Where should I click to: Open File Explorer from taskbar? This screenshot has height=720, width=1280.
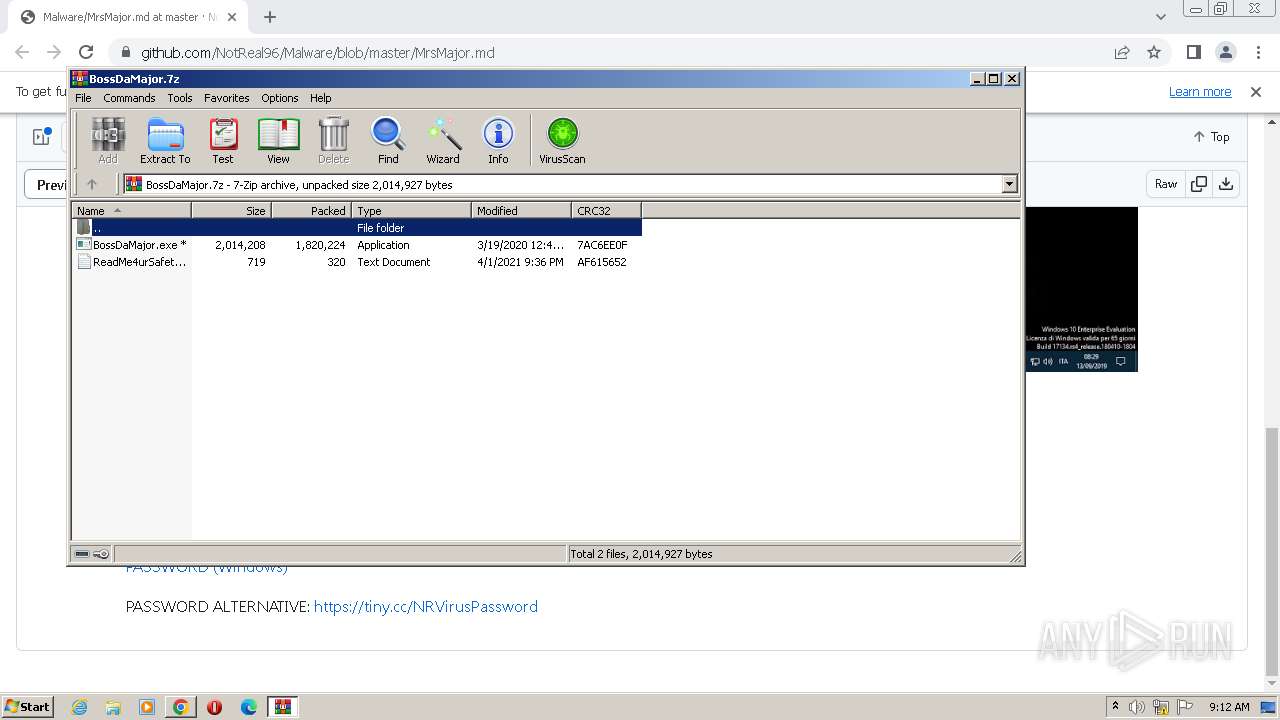(x=113, y=707)
